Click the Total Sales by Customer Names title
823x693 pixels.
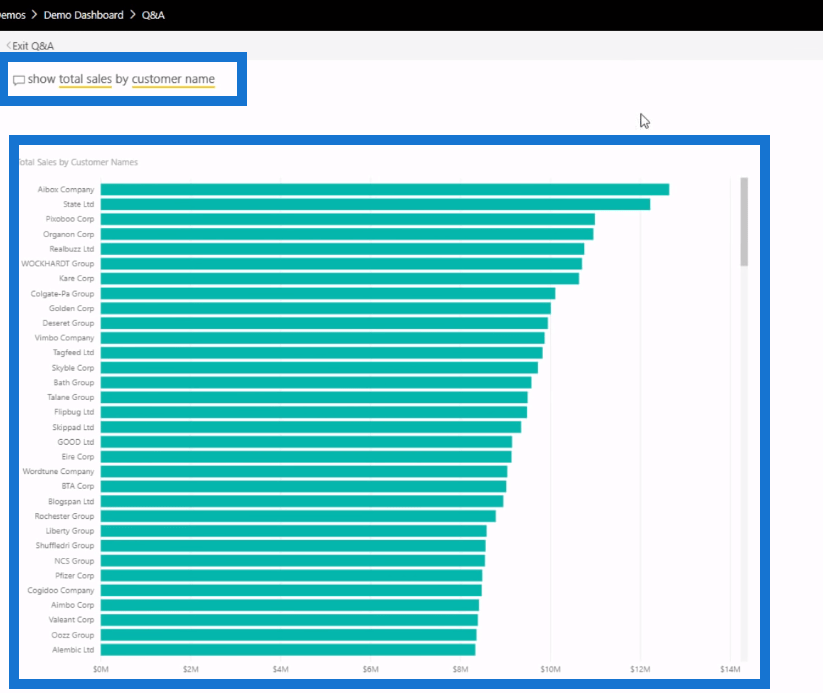77,162
